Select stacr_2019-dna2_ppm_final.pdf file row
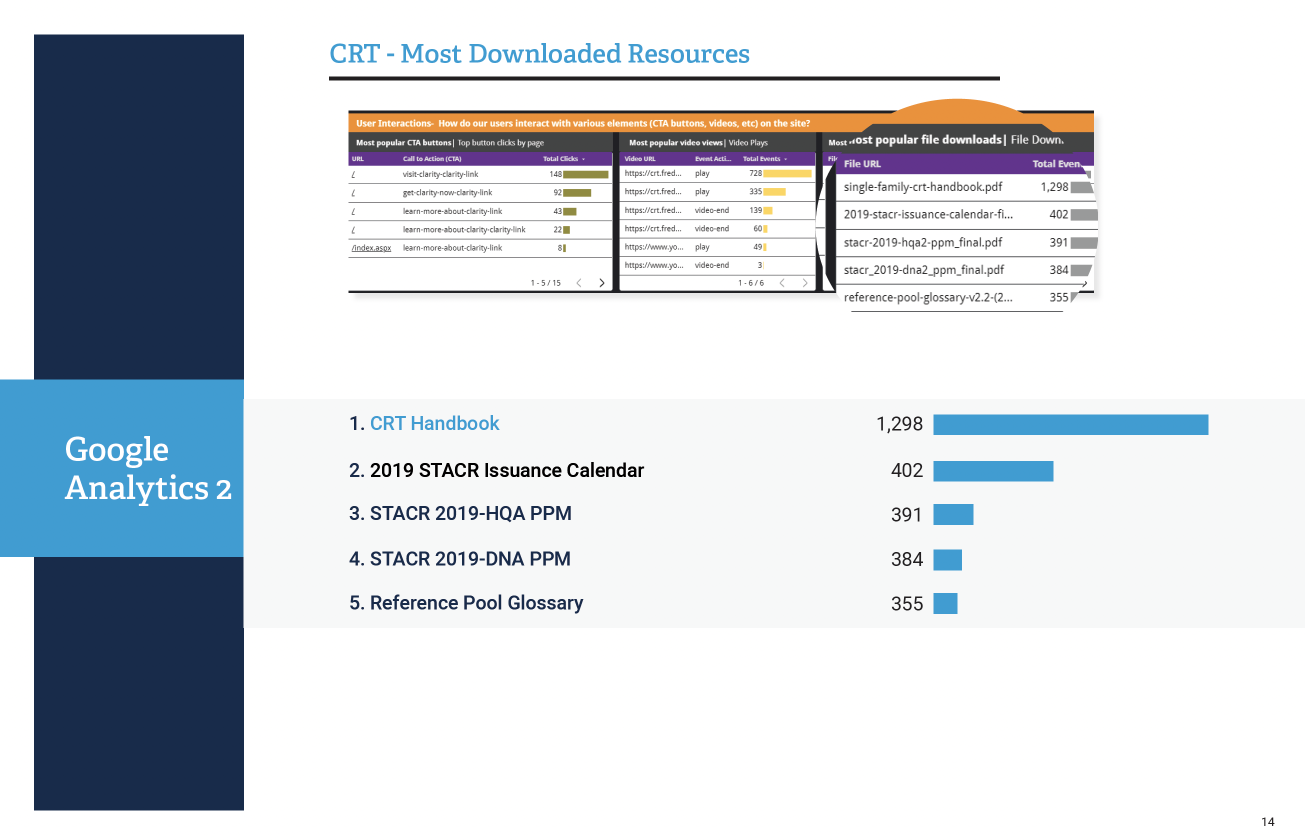This screenshot has height=840, width=1305. [923, 270]
